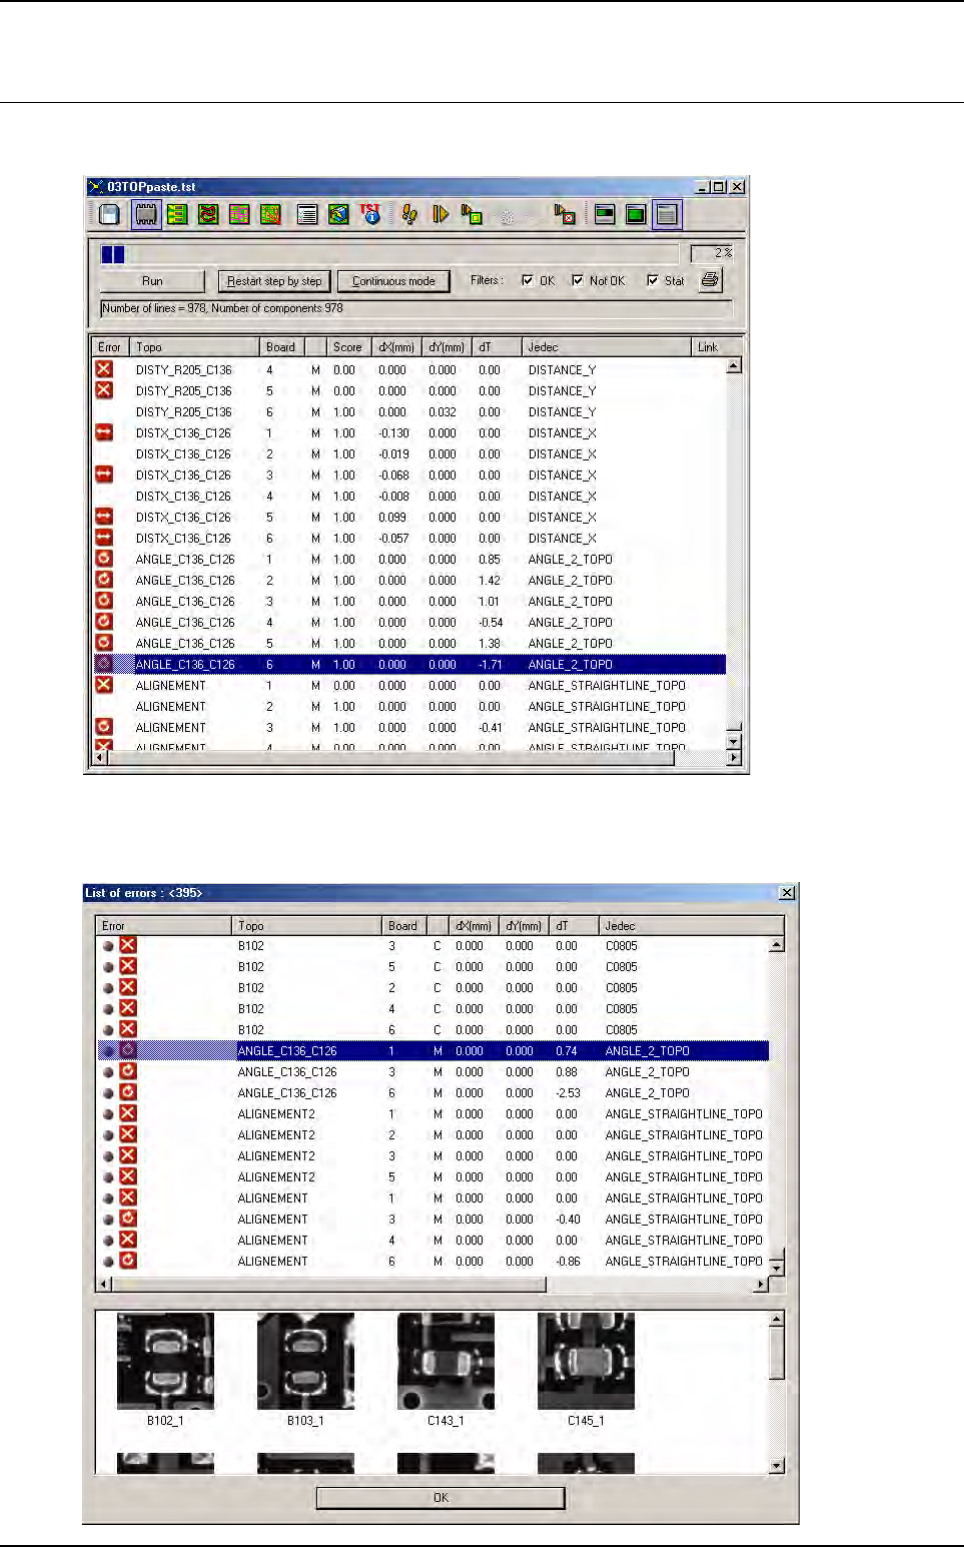This screenshot has height=1547, width=964.
Task: Click scroll-left arrow of errors list
Action: pyautogui.click(x=105, y=1284)
